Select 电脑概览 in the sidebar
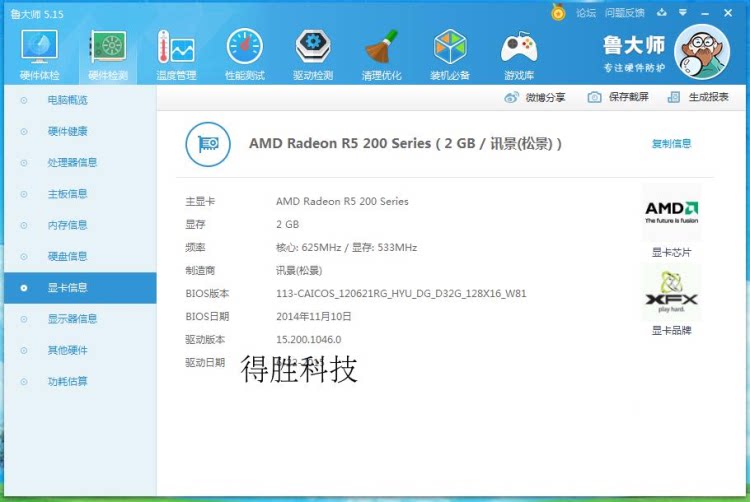The image size is (750, 502). tap(80, 100)
